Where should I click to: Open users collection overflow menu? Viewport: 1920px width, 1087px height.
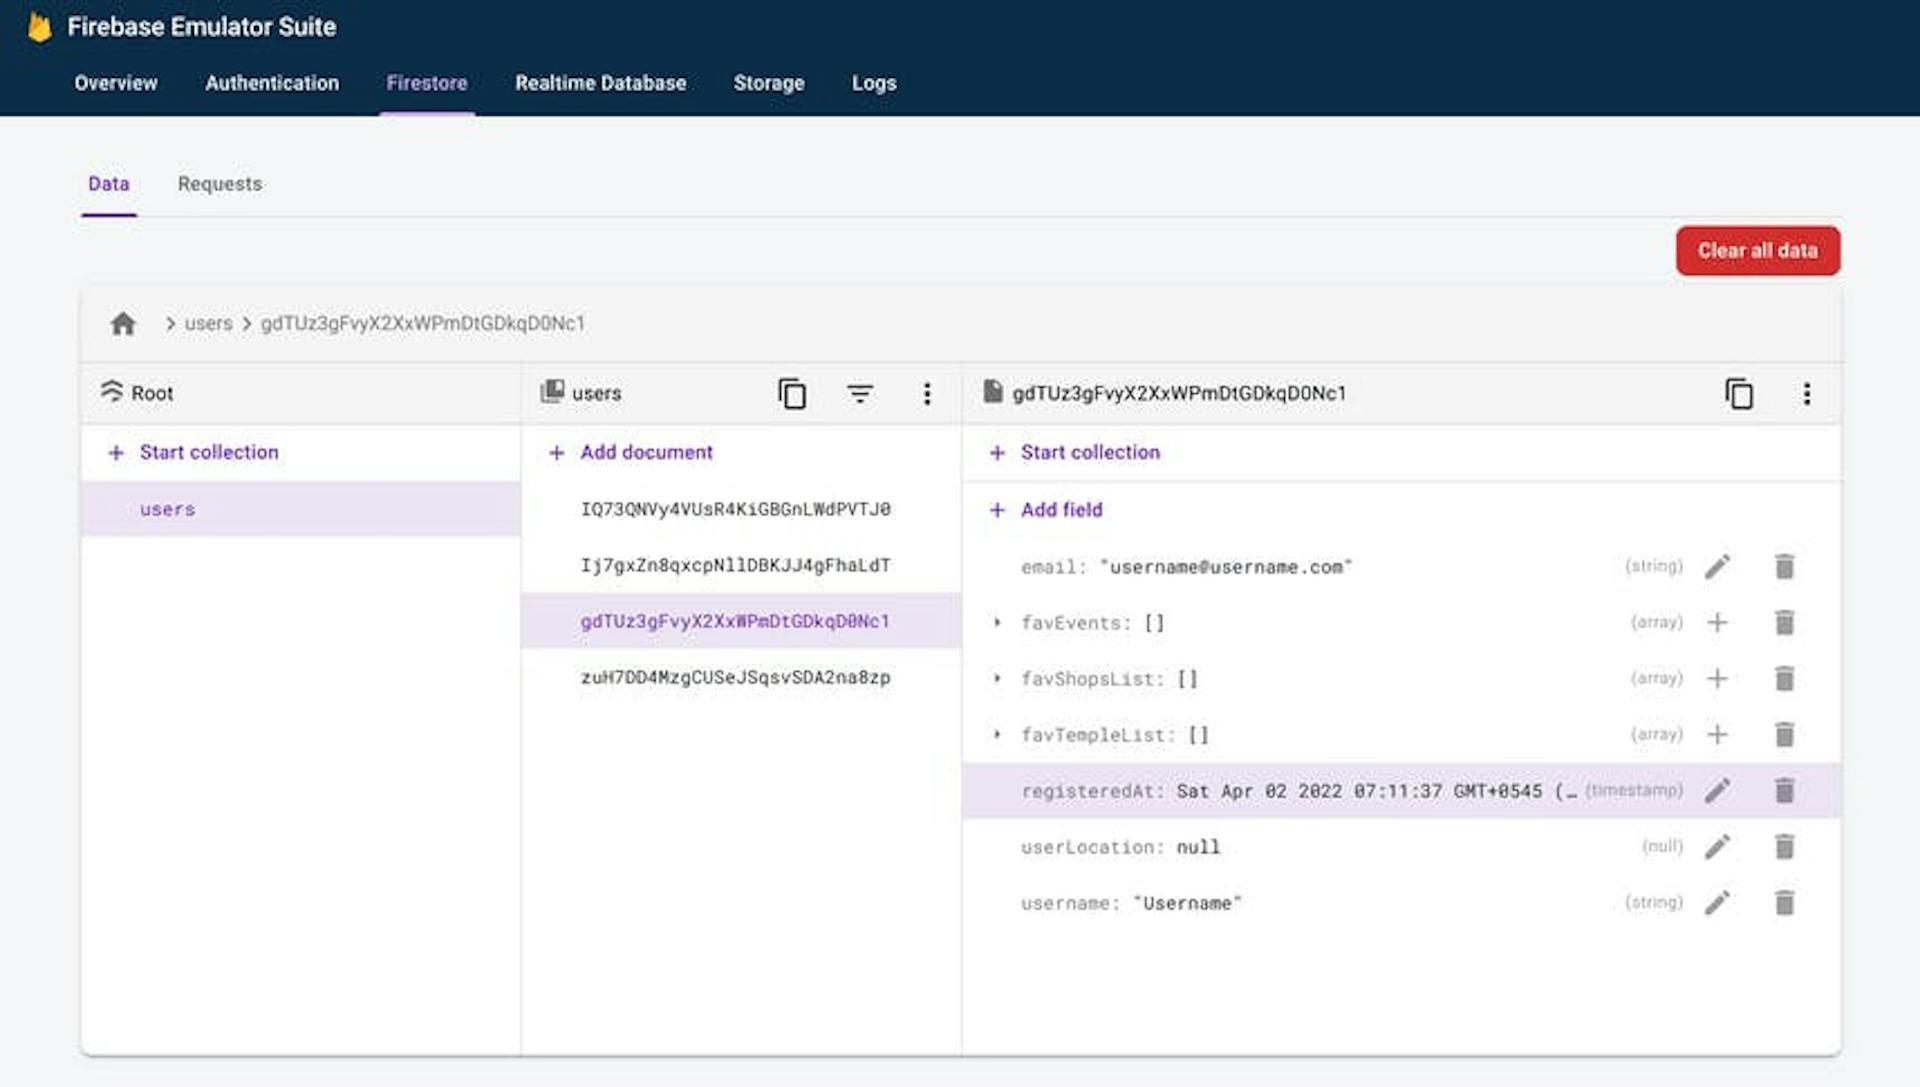[x=927, y=394]
